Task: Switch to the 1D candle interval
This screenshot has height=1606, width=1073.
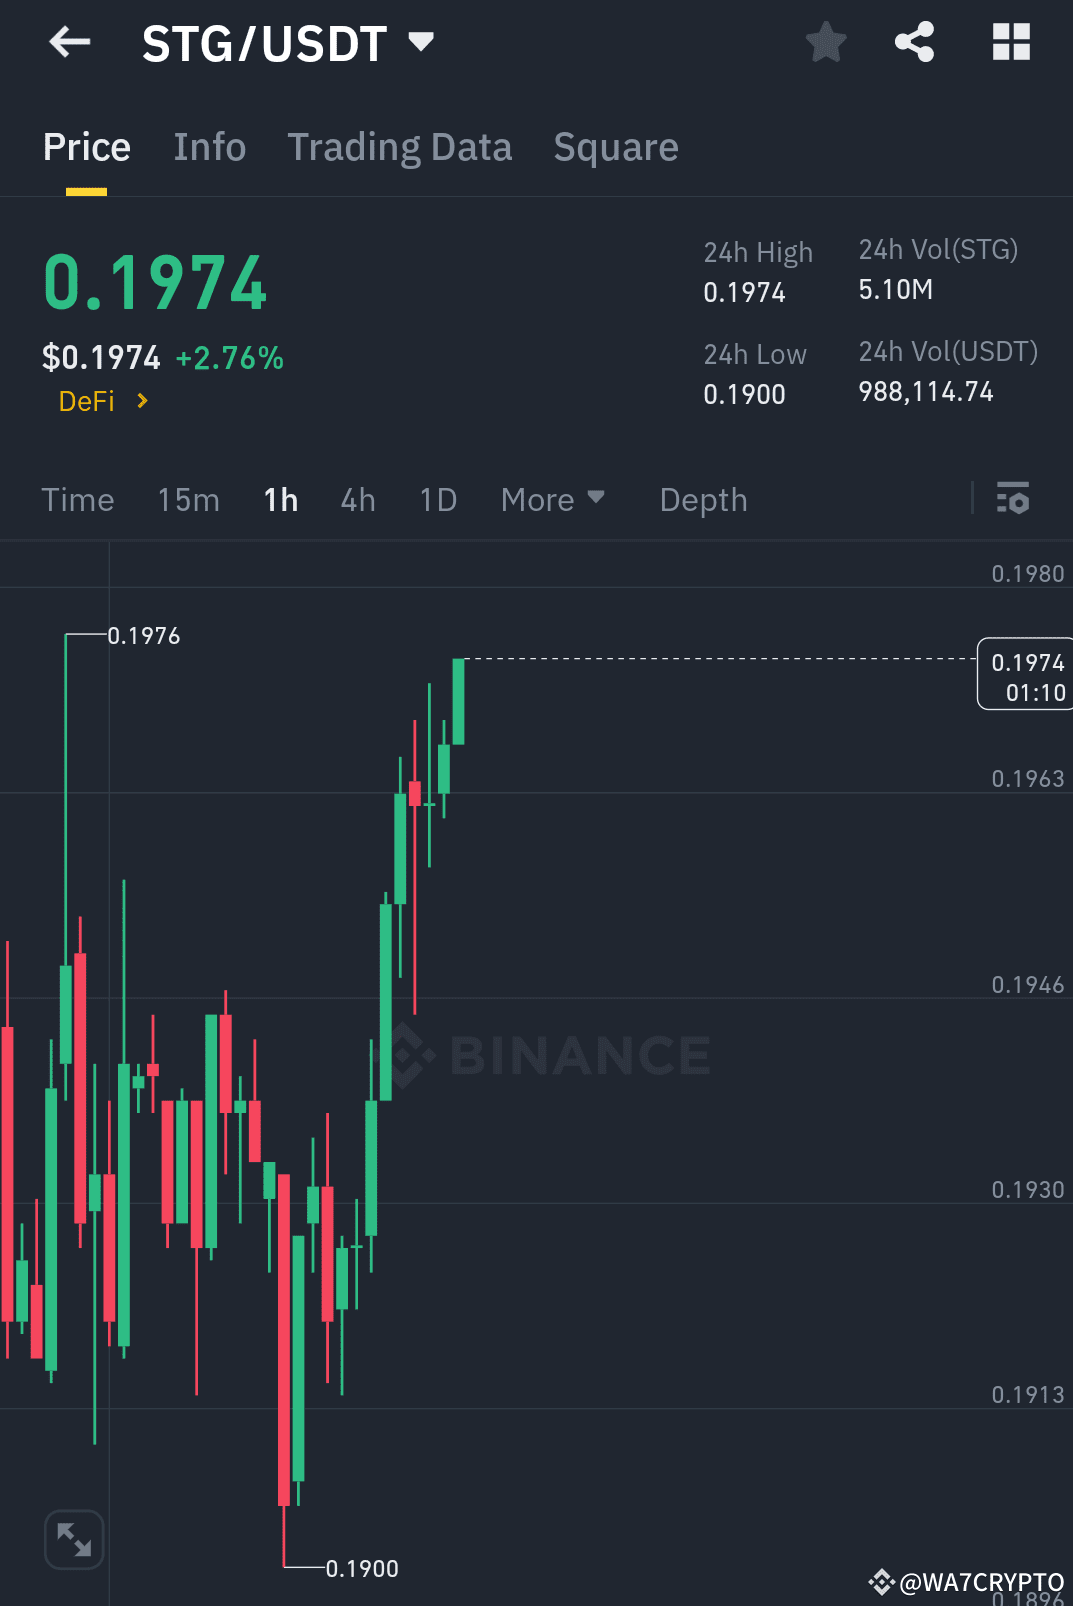Action: coord(437,499)
